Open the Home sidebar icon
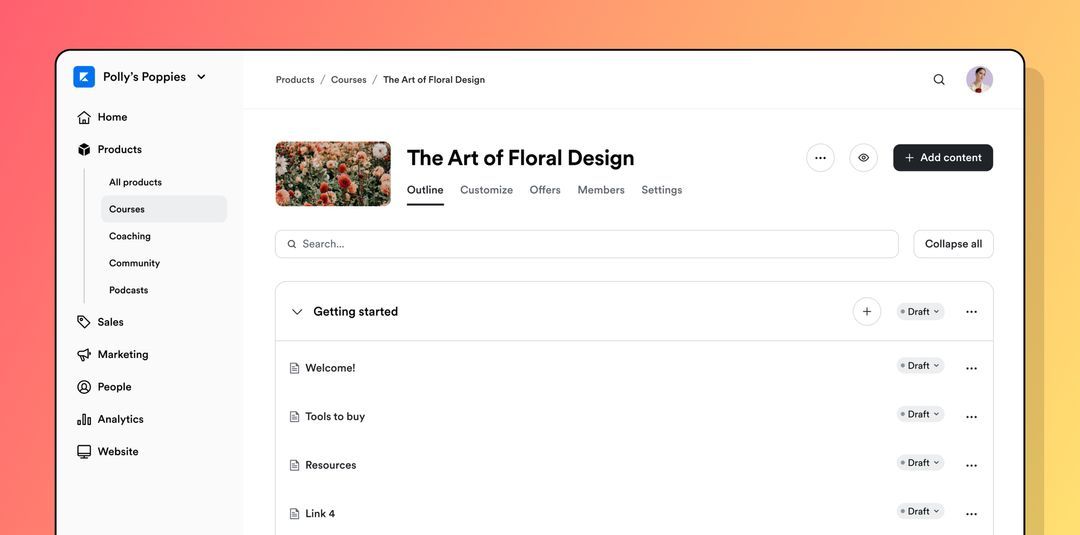This screenshot has width=1080, height=535. coord(84,117)
